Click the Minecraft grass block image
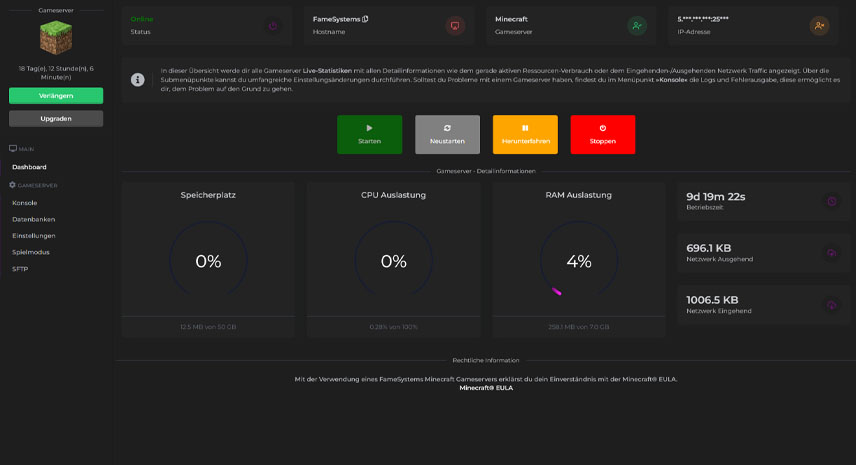Viewport: 856px width, 465px height. pyautogui.click(x=56, y=38)
